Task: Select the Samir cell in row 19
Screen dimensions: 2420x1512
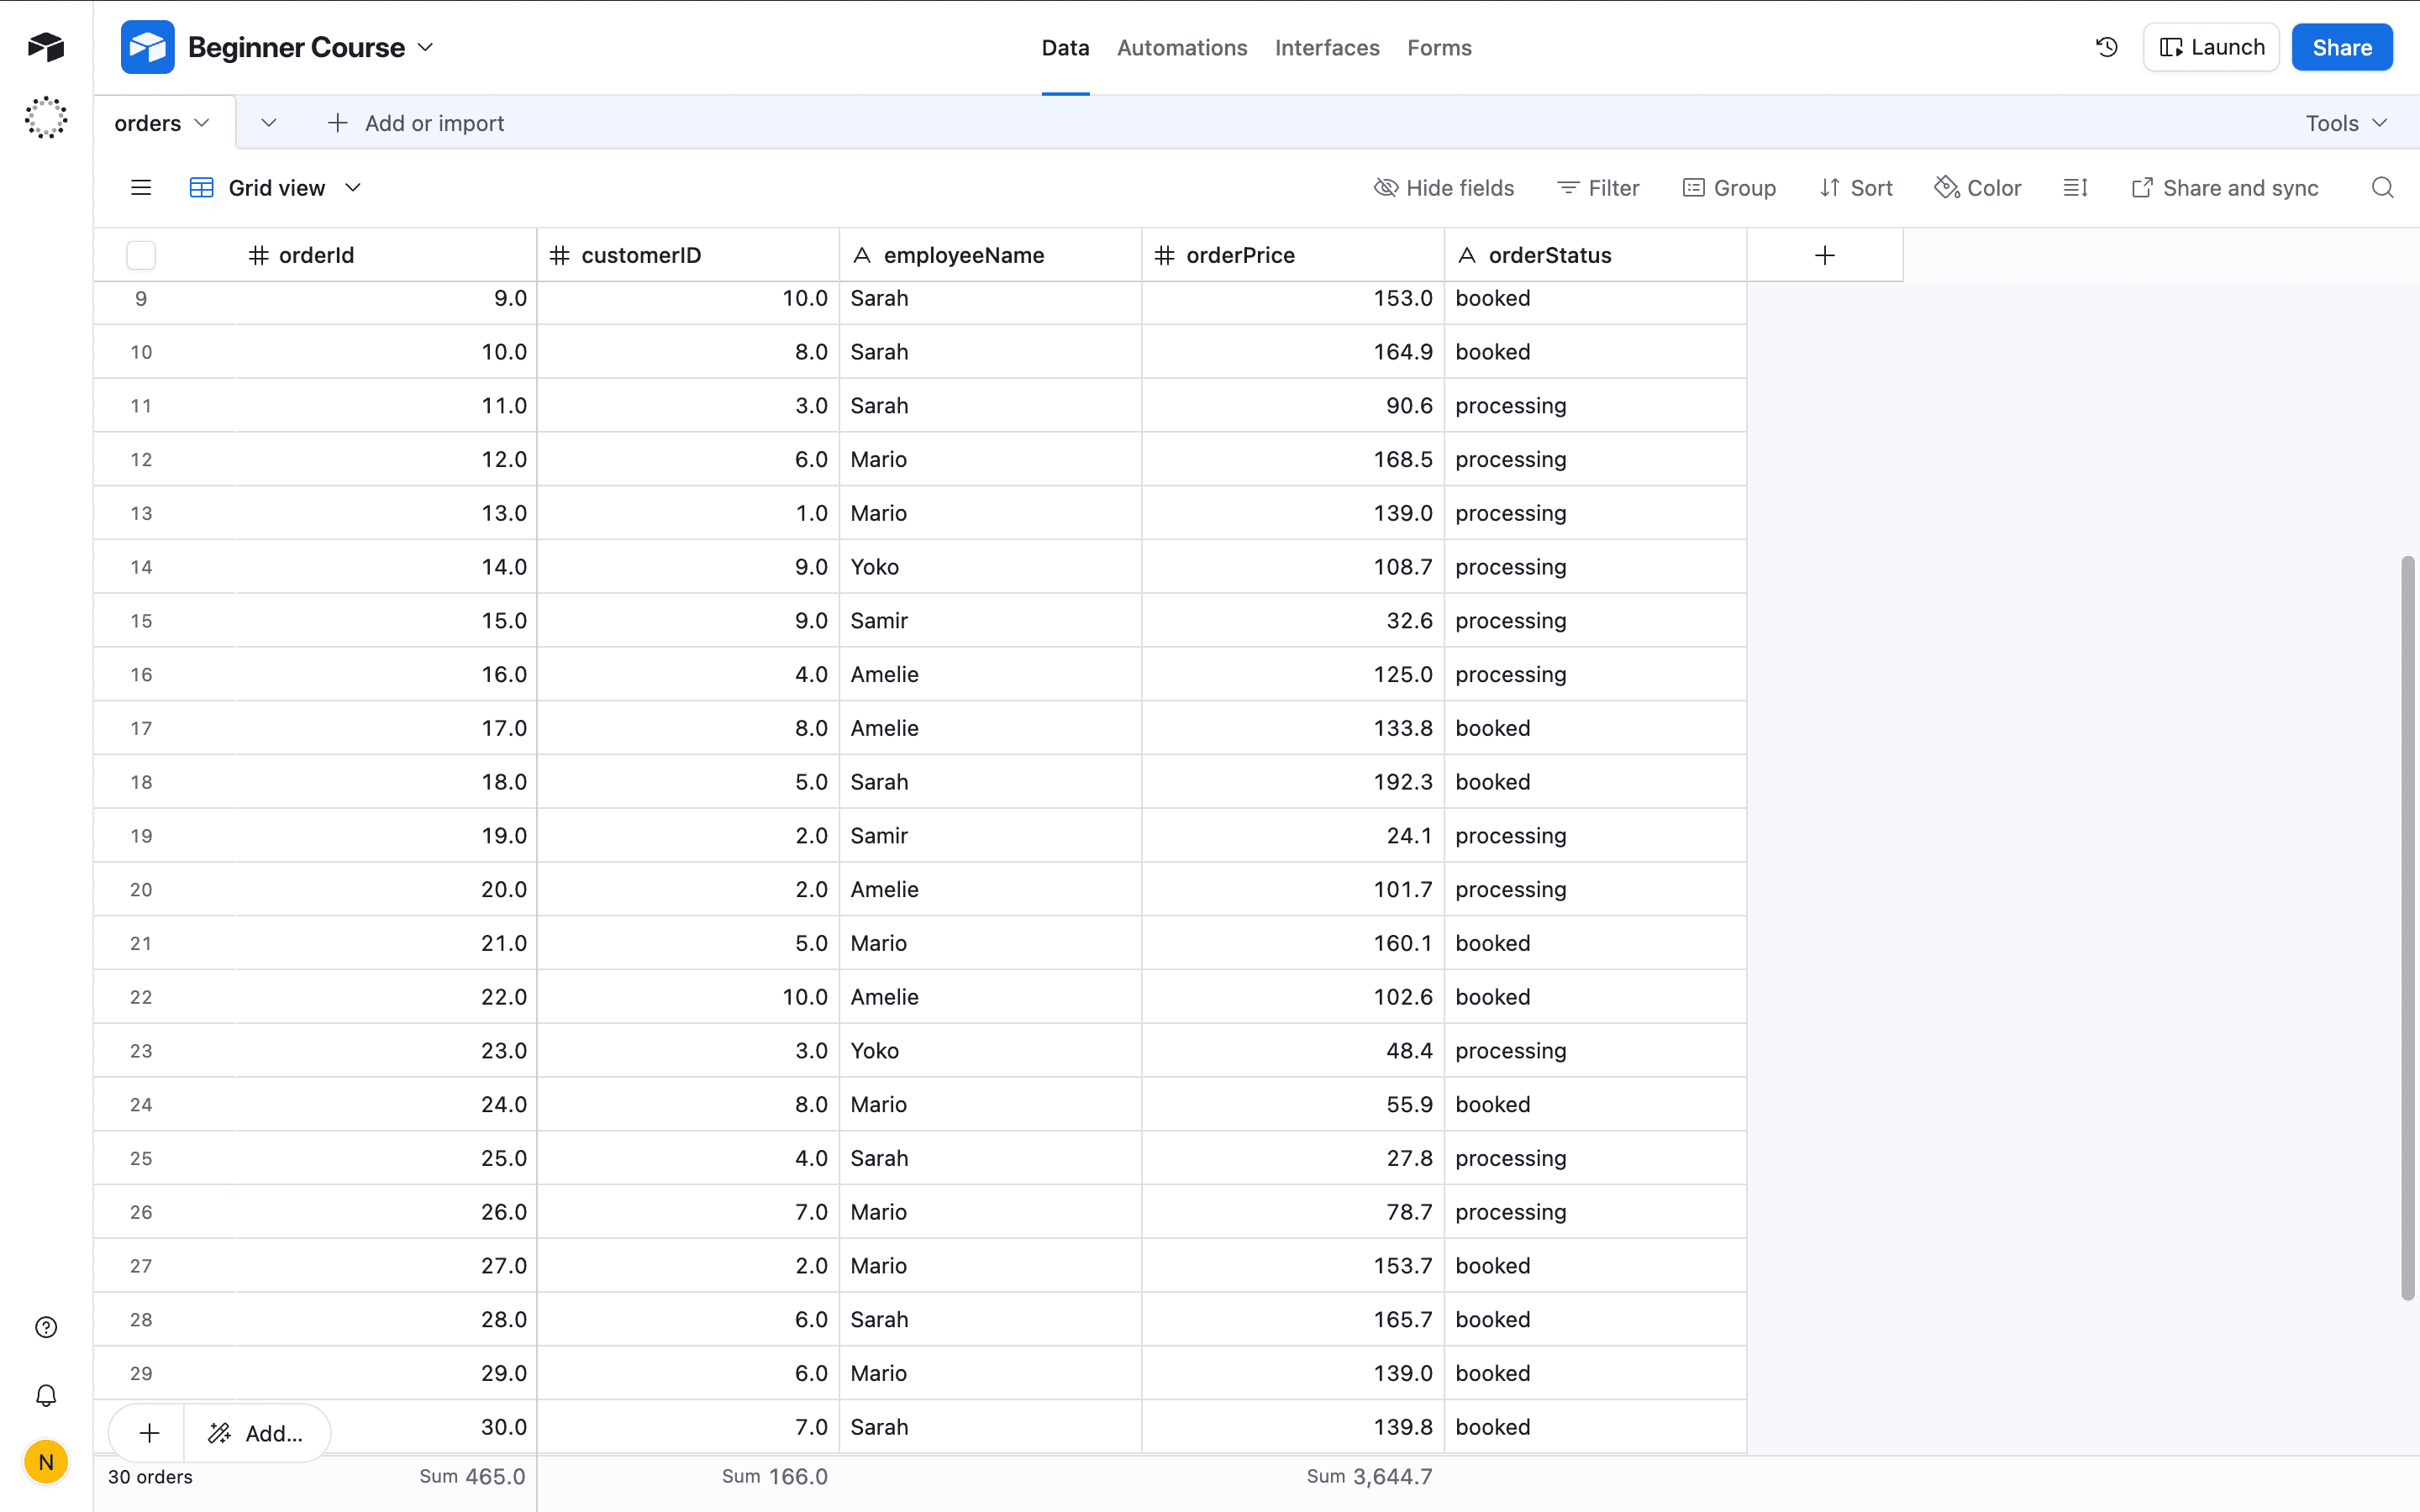Action: (x=990, y=836)
